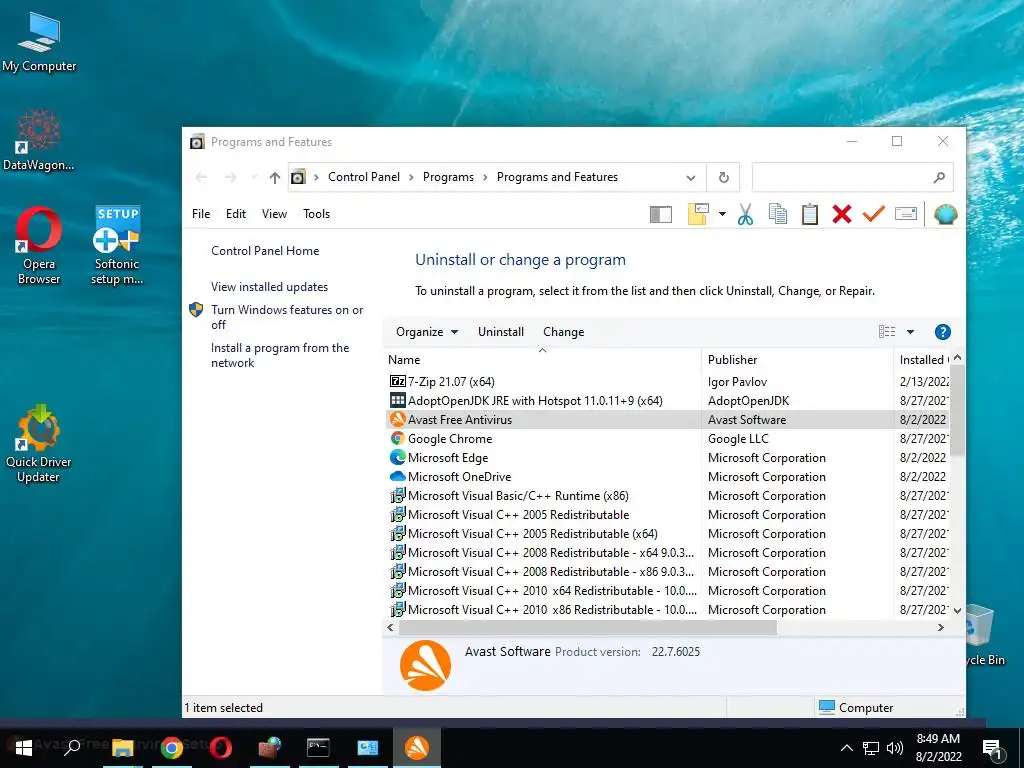Click the globe icon in the toolbar
This screenshot has height=768, width=1024.
coord(945,214)
